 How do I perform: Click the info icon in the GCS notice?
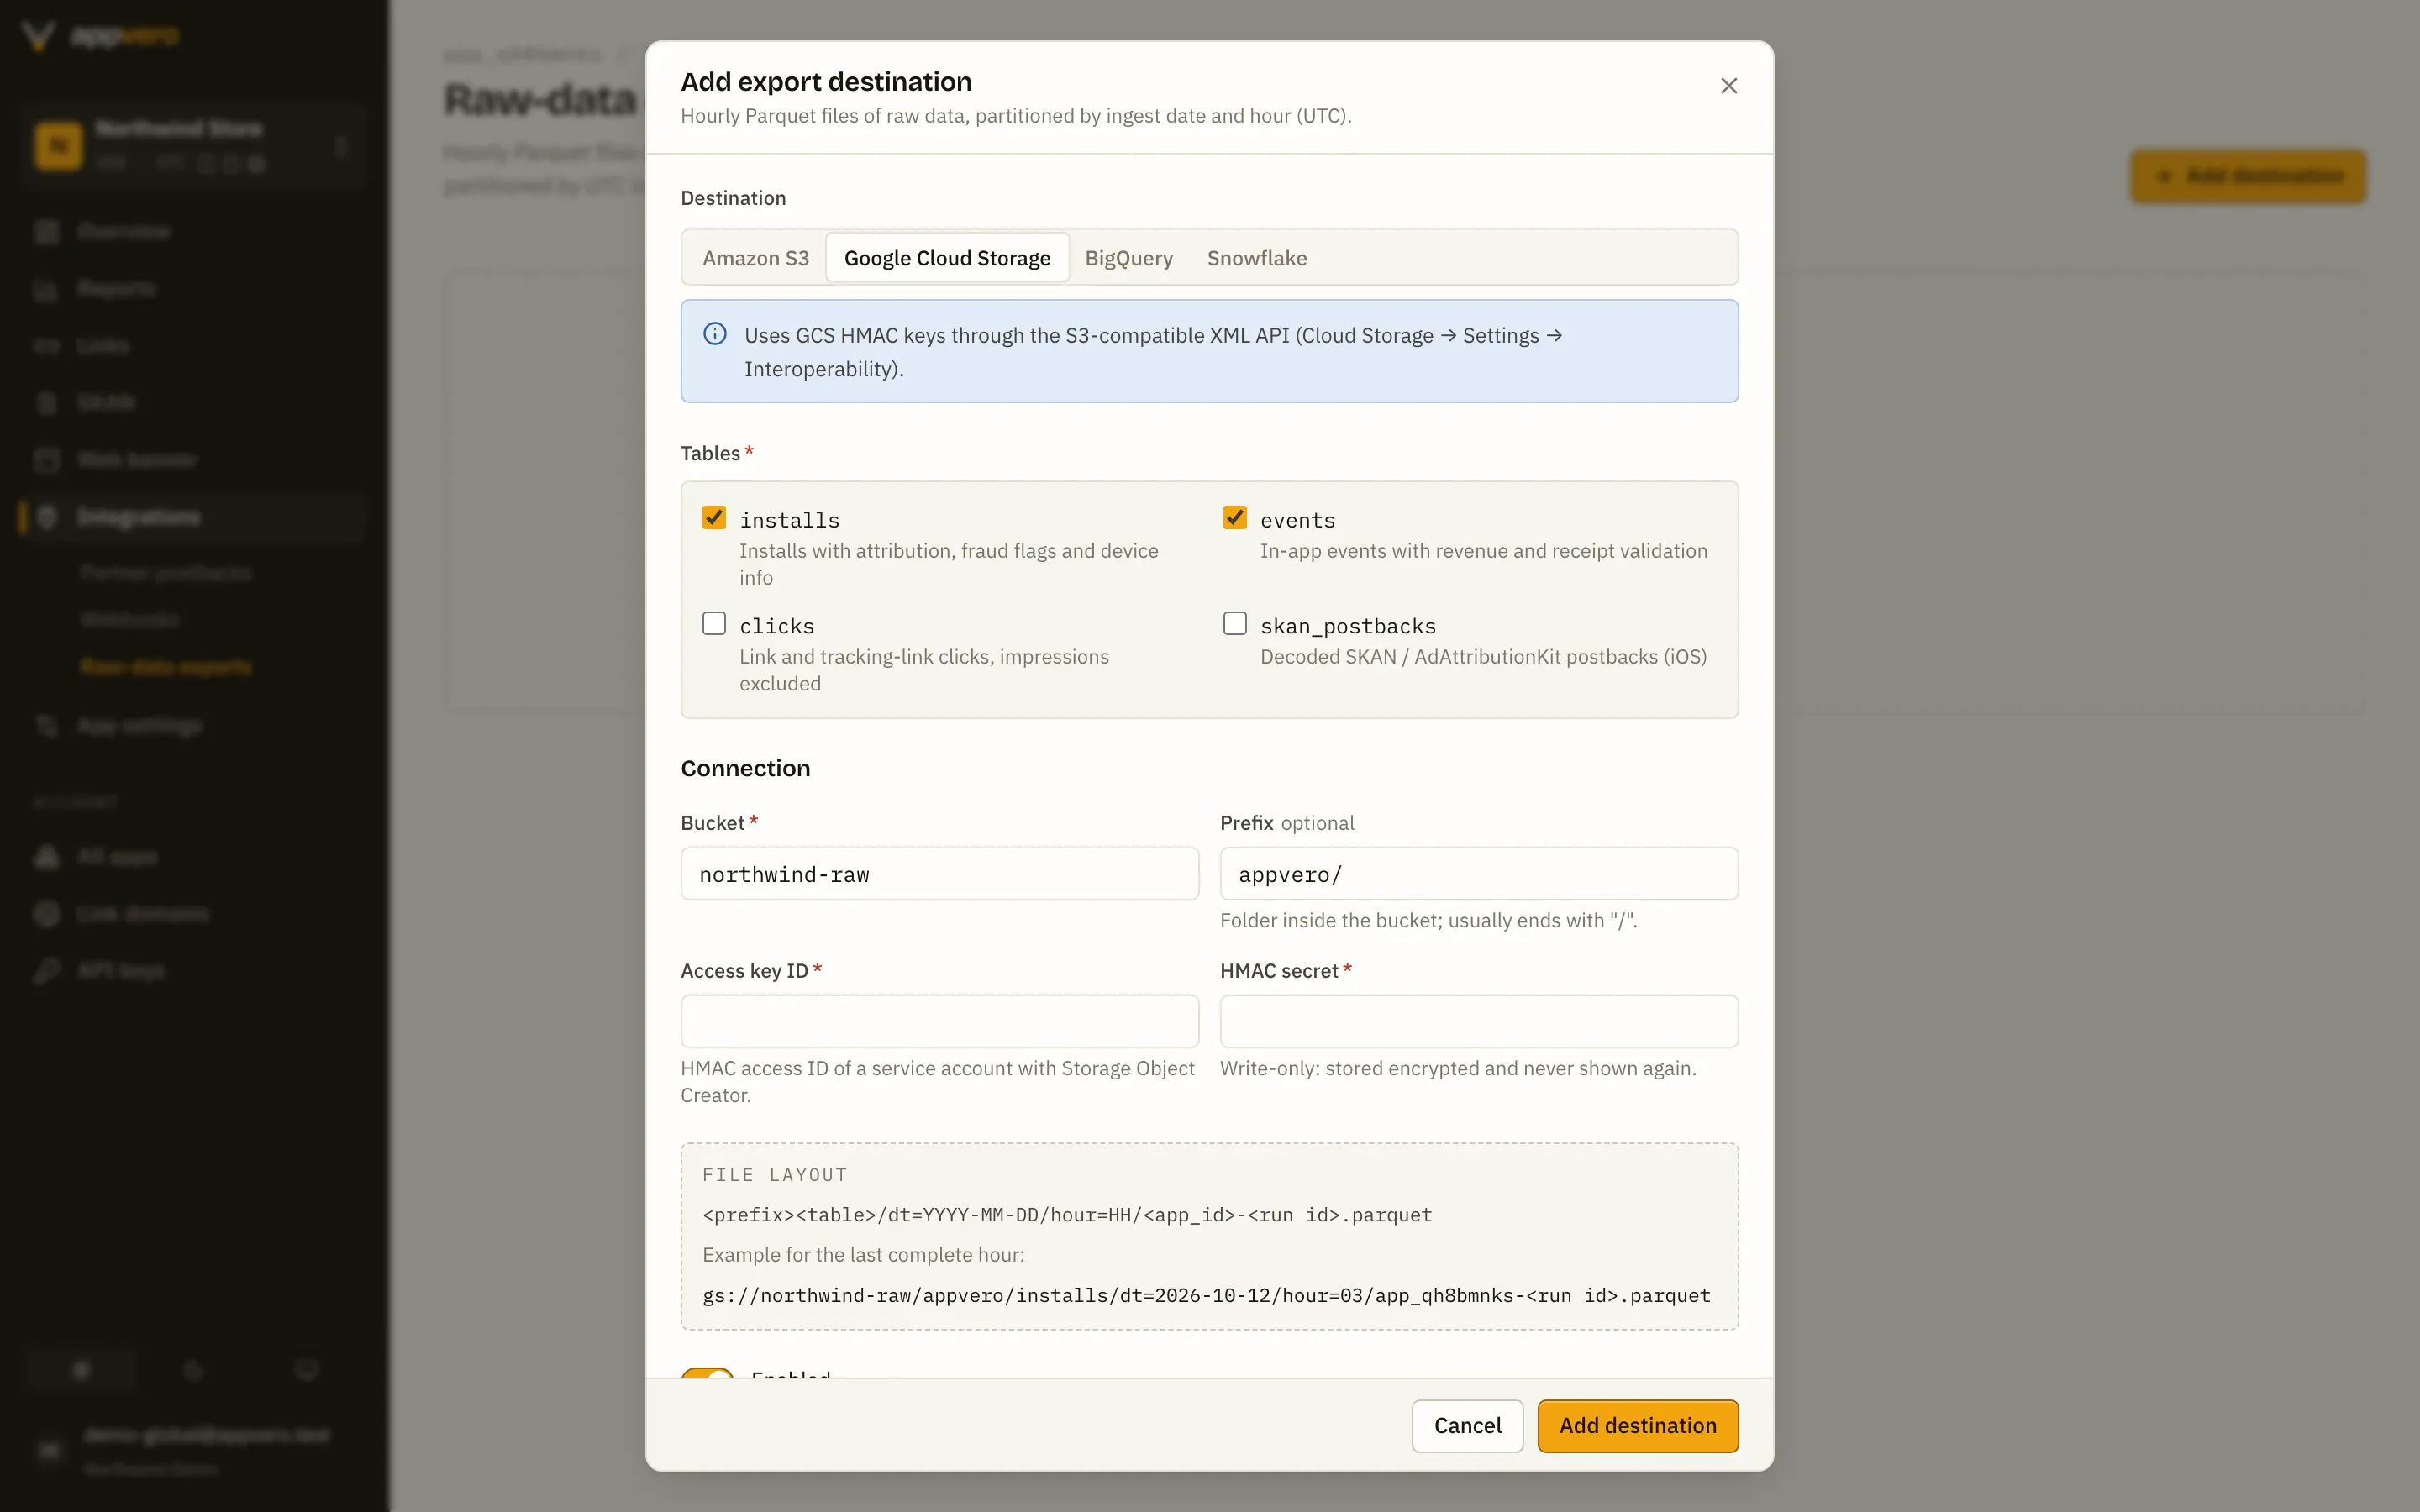(715, 334)
